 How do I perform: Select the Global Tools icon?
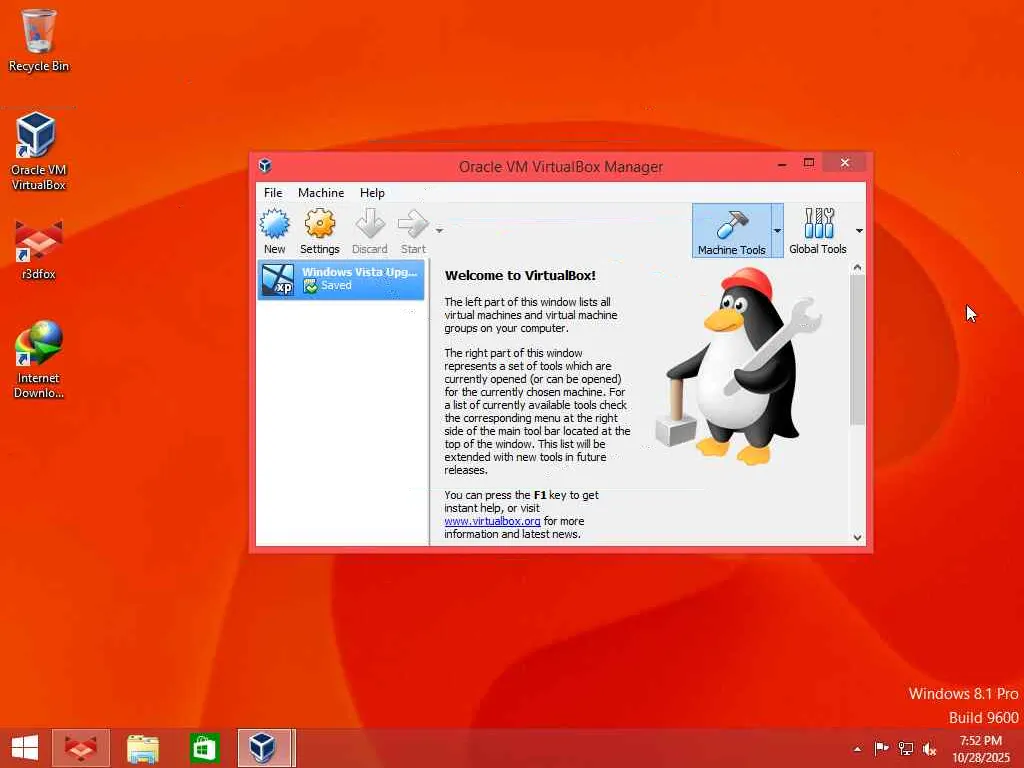(818, 223)
